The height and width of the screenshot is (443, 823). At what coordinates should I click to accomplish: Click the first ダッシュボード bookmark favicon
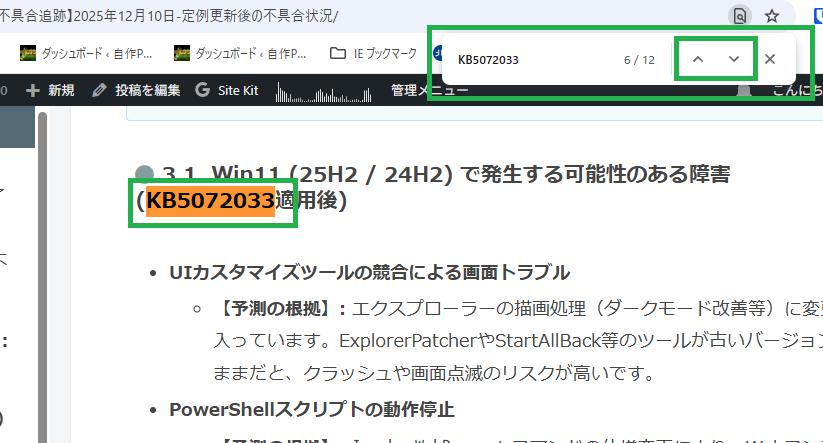(28, 53)
